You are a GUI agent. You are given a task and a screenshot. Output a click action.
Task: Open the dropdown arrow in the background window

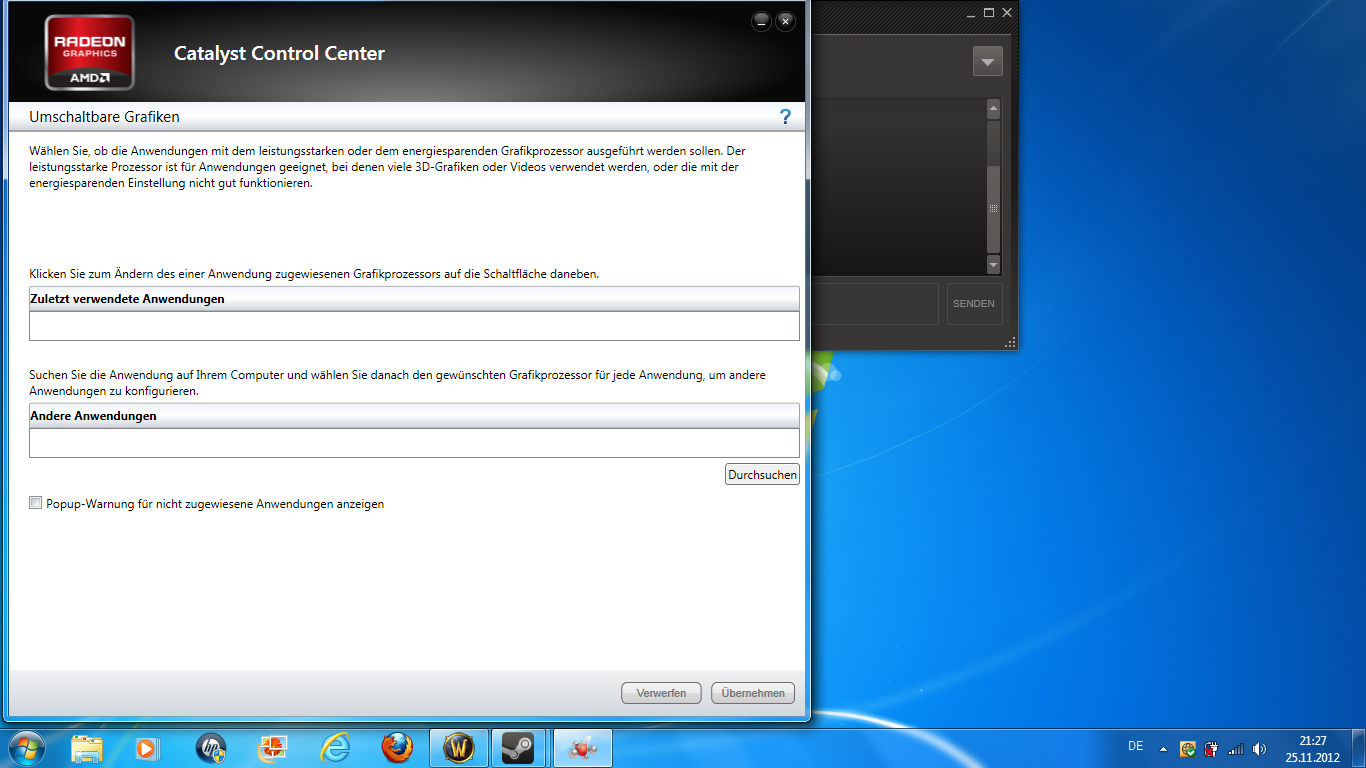[x=987, y=62]
